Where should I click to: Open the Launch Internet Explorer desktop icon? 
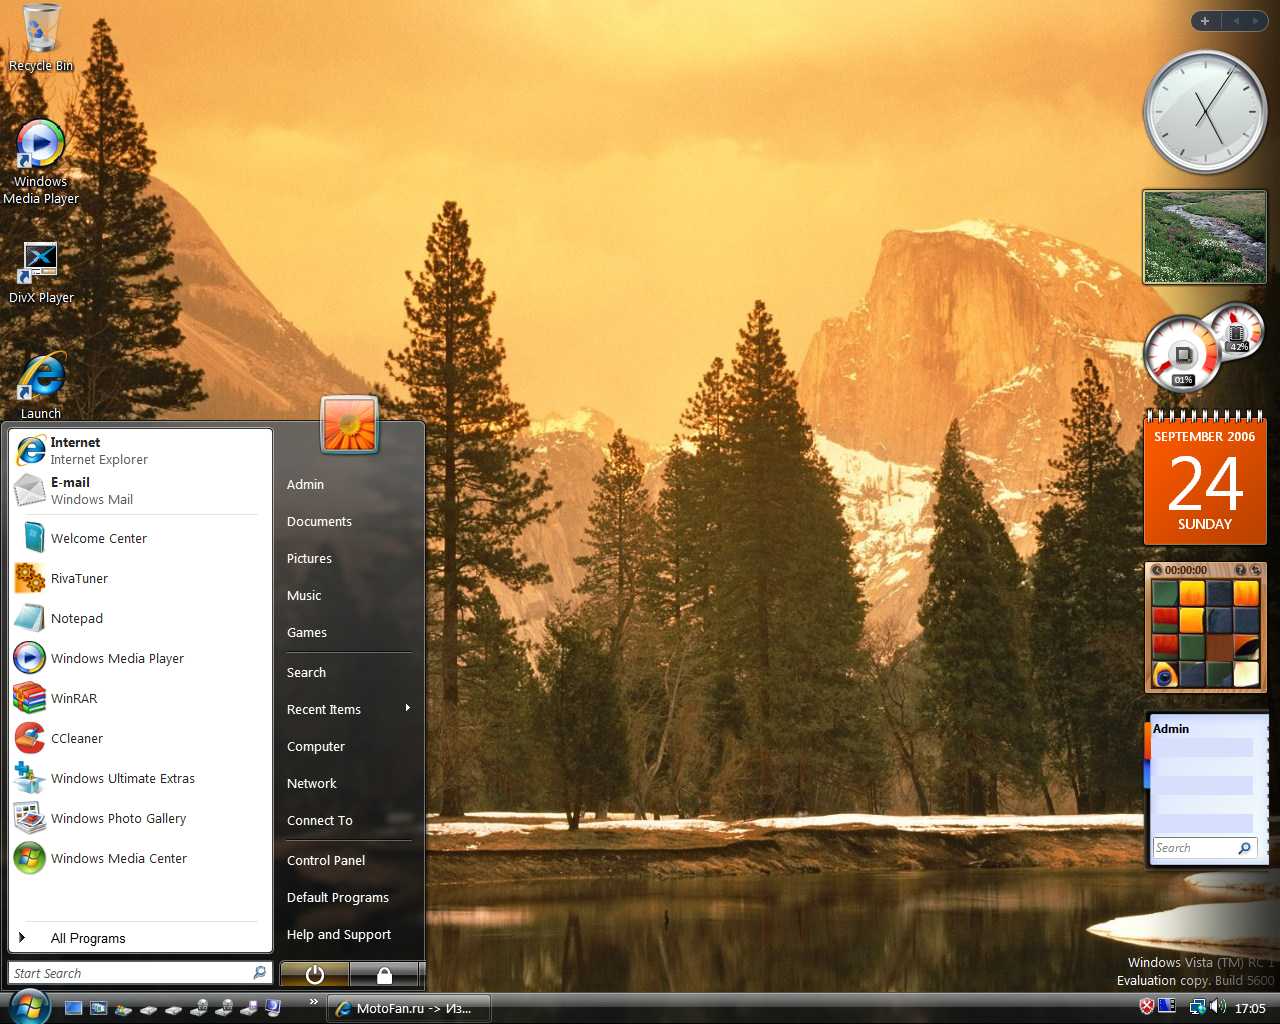[x=41, y=386]
